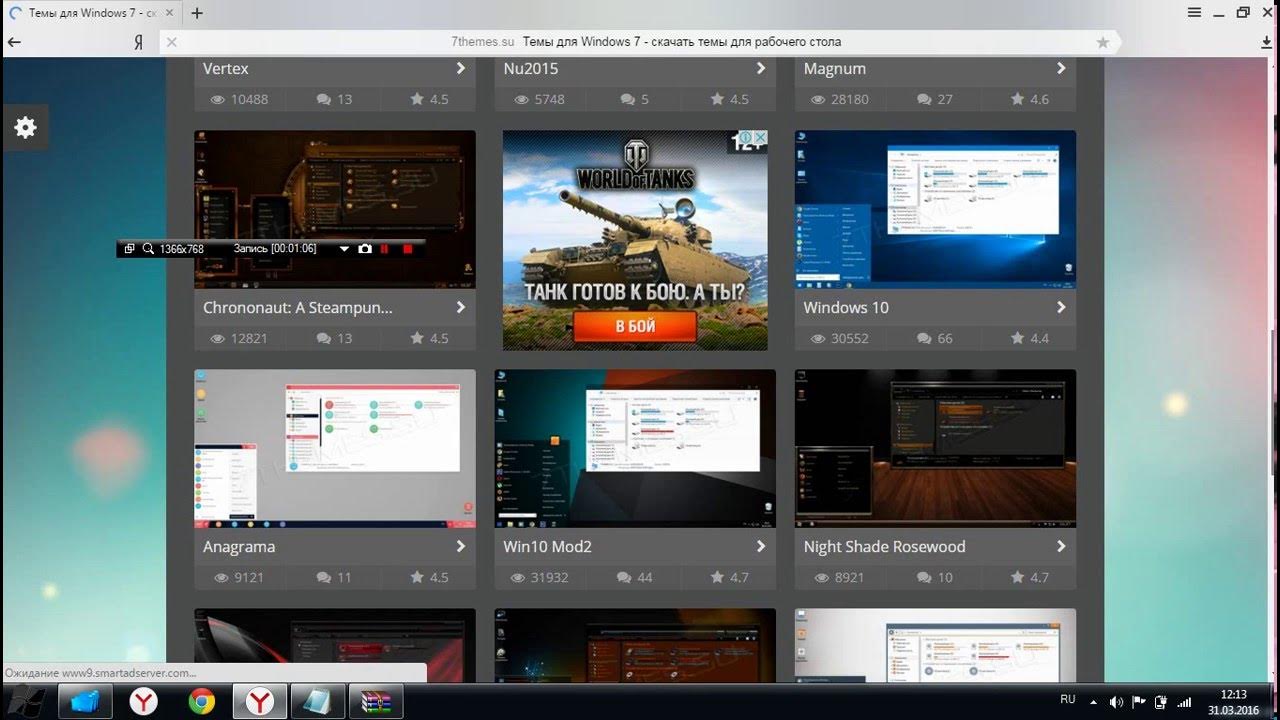Screen dimensions: 1280x720
Task: Open the Vertex theme title link
Action: 225,68
